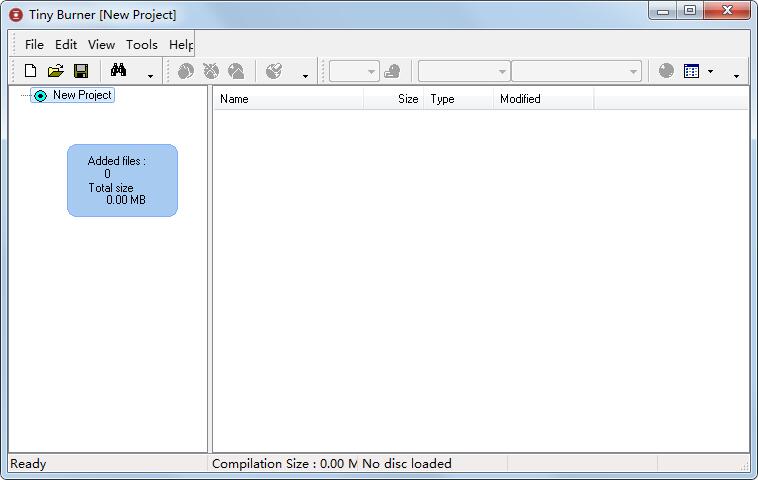The height and width of the screenshot is (480, 758).
Task: Click the New project blank page icon
Action: click(x=31, y=71)
